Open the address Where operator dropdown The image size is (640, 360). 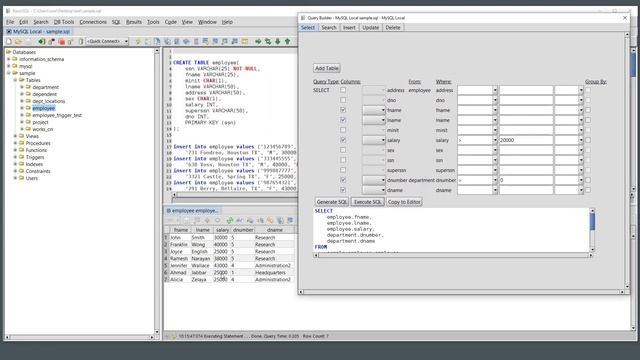(495, 90)
